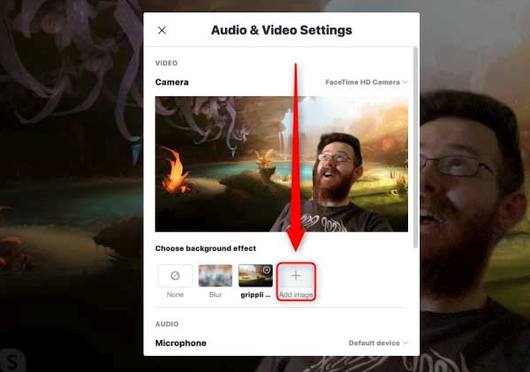Click the Choose background effect heading

click(x=206, y=248)
